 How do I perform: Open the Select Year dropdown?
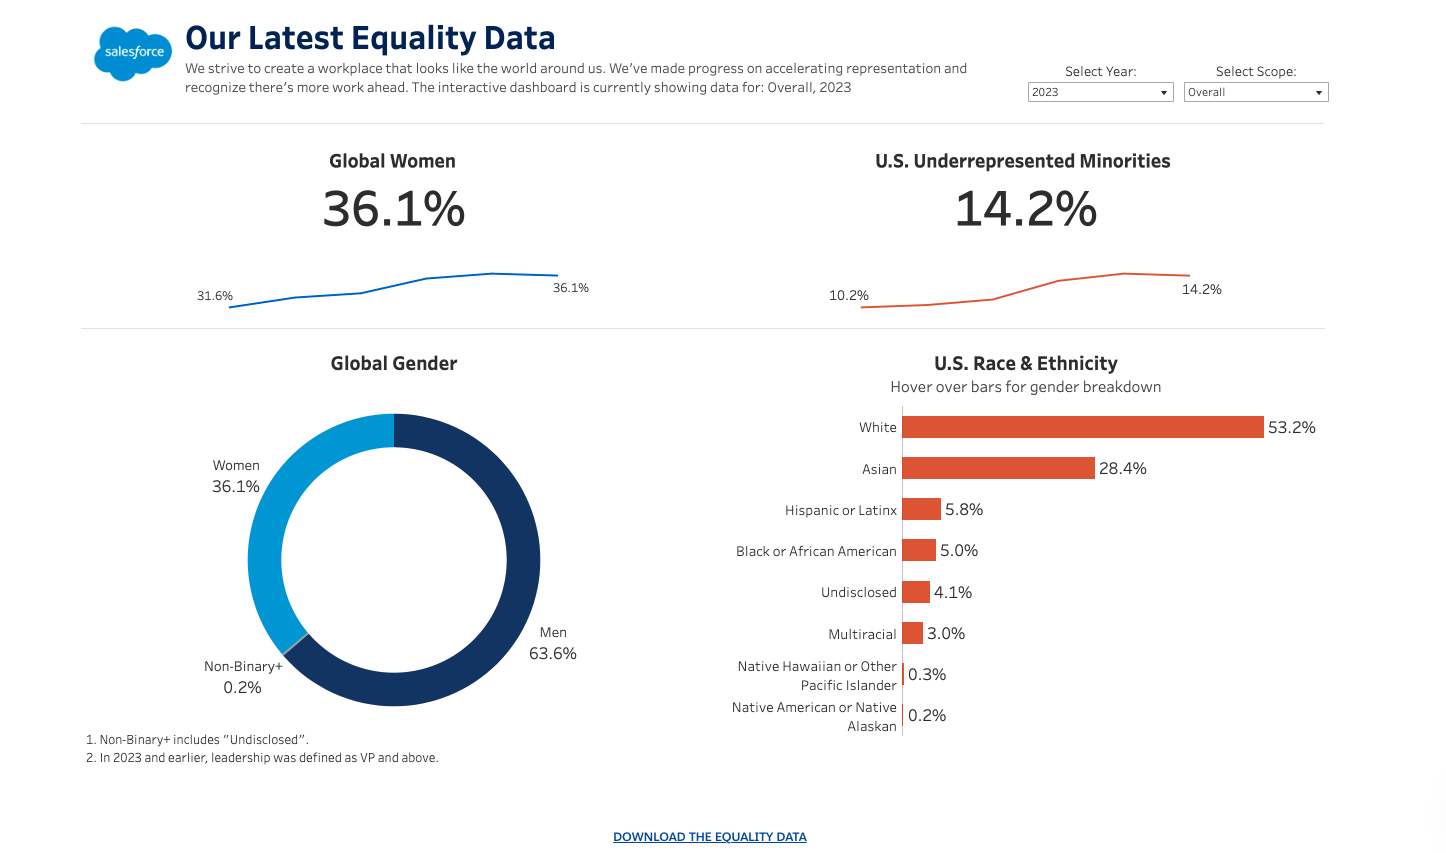[x=1100, y=92]
